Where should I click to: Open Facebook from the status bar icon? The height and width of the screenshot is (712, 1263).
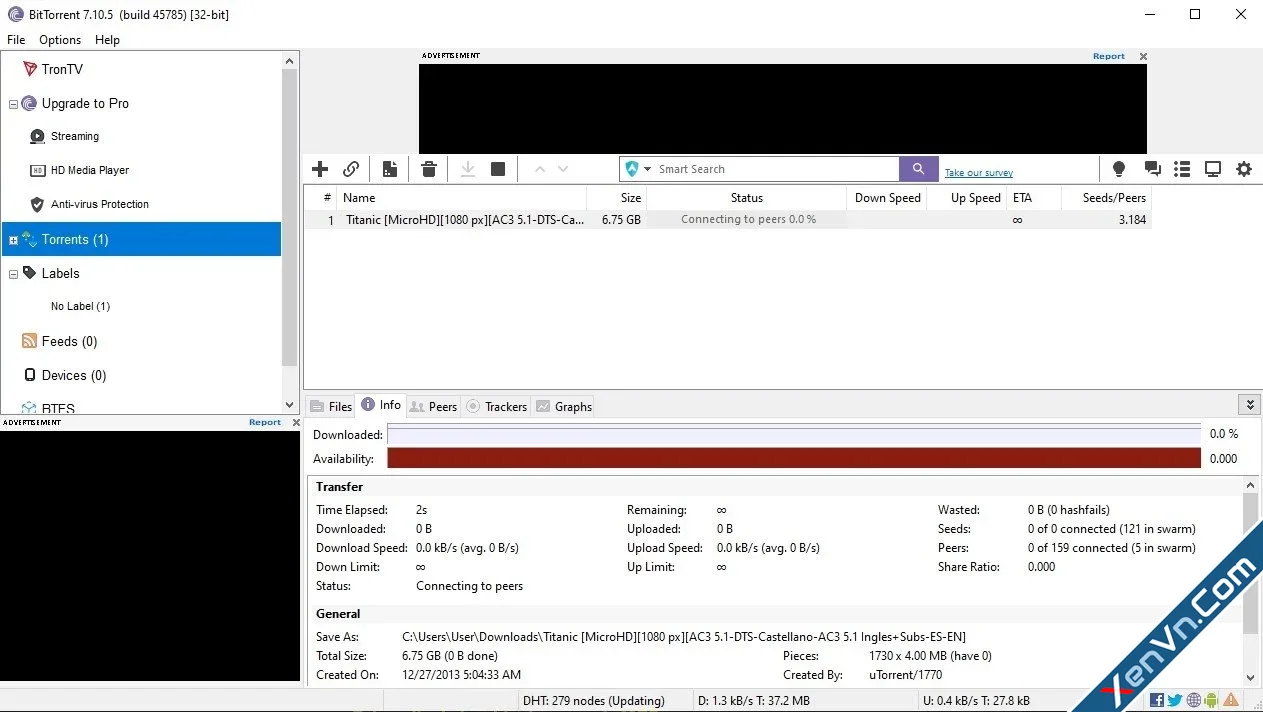[1157, 700]
